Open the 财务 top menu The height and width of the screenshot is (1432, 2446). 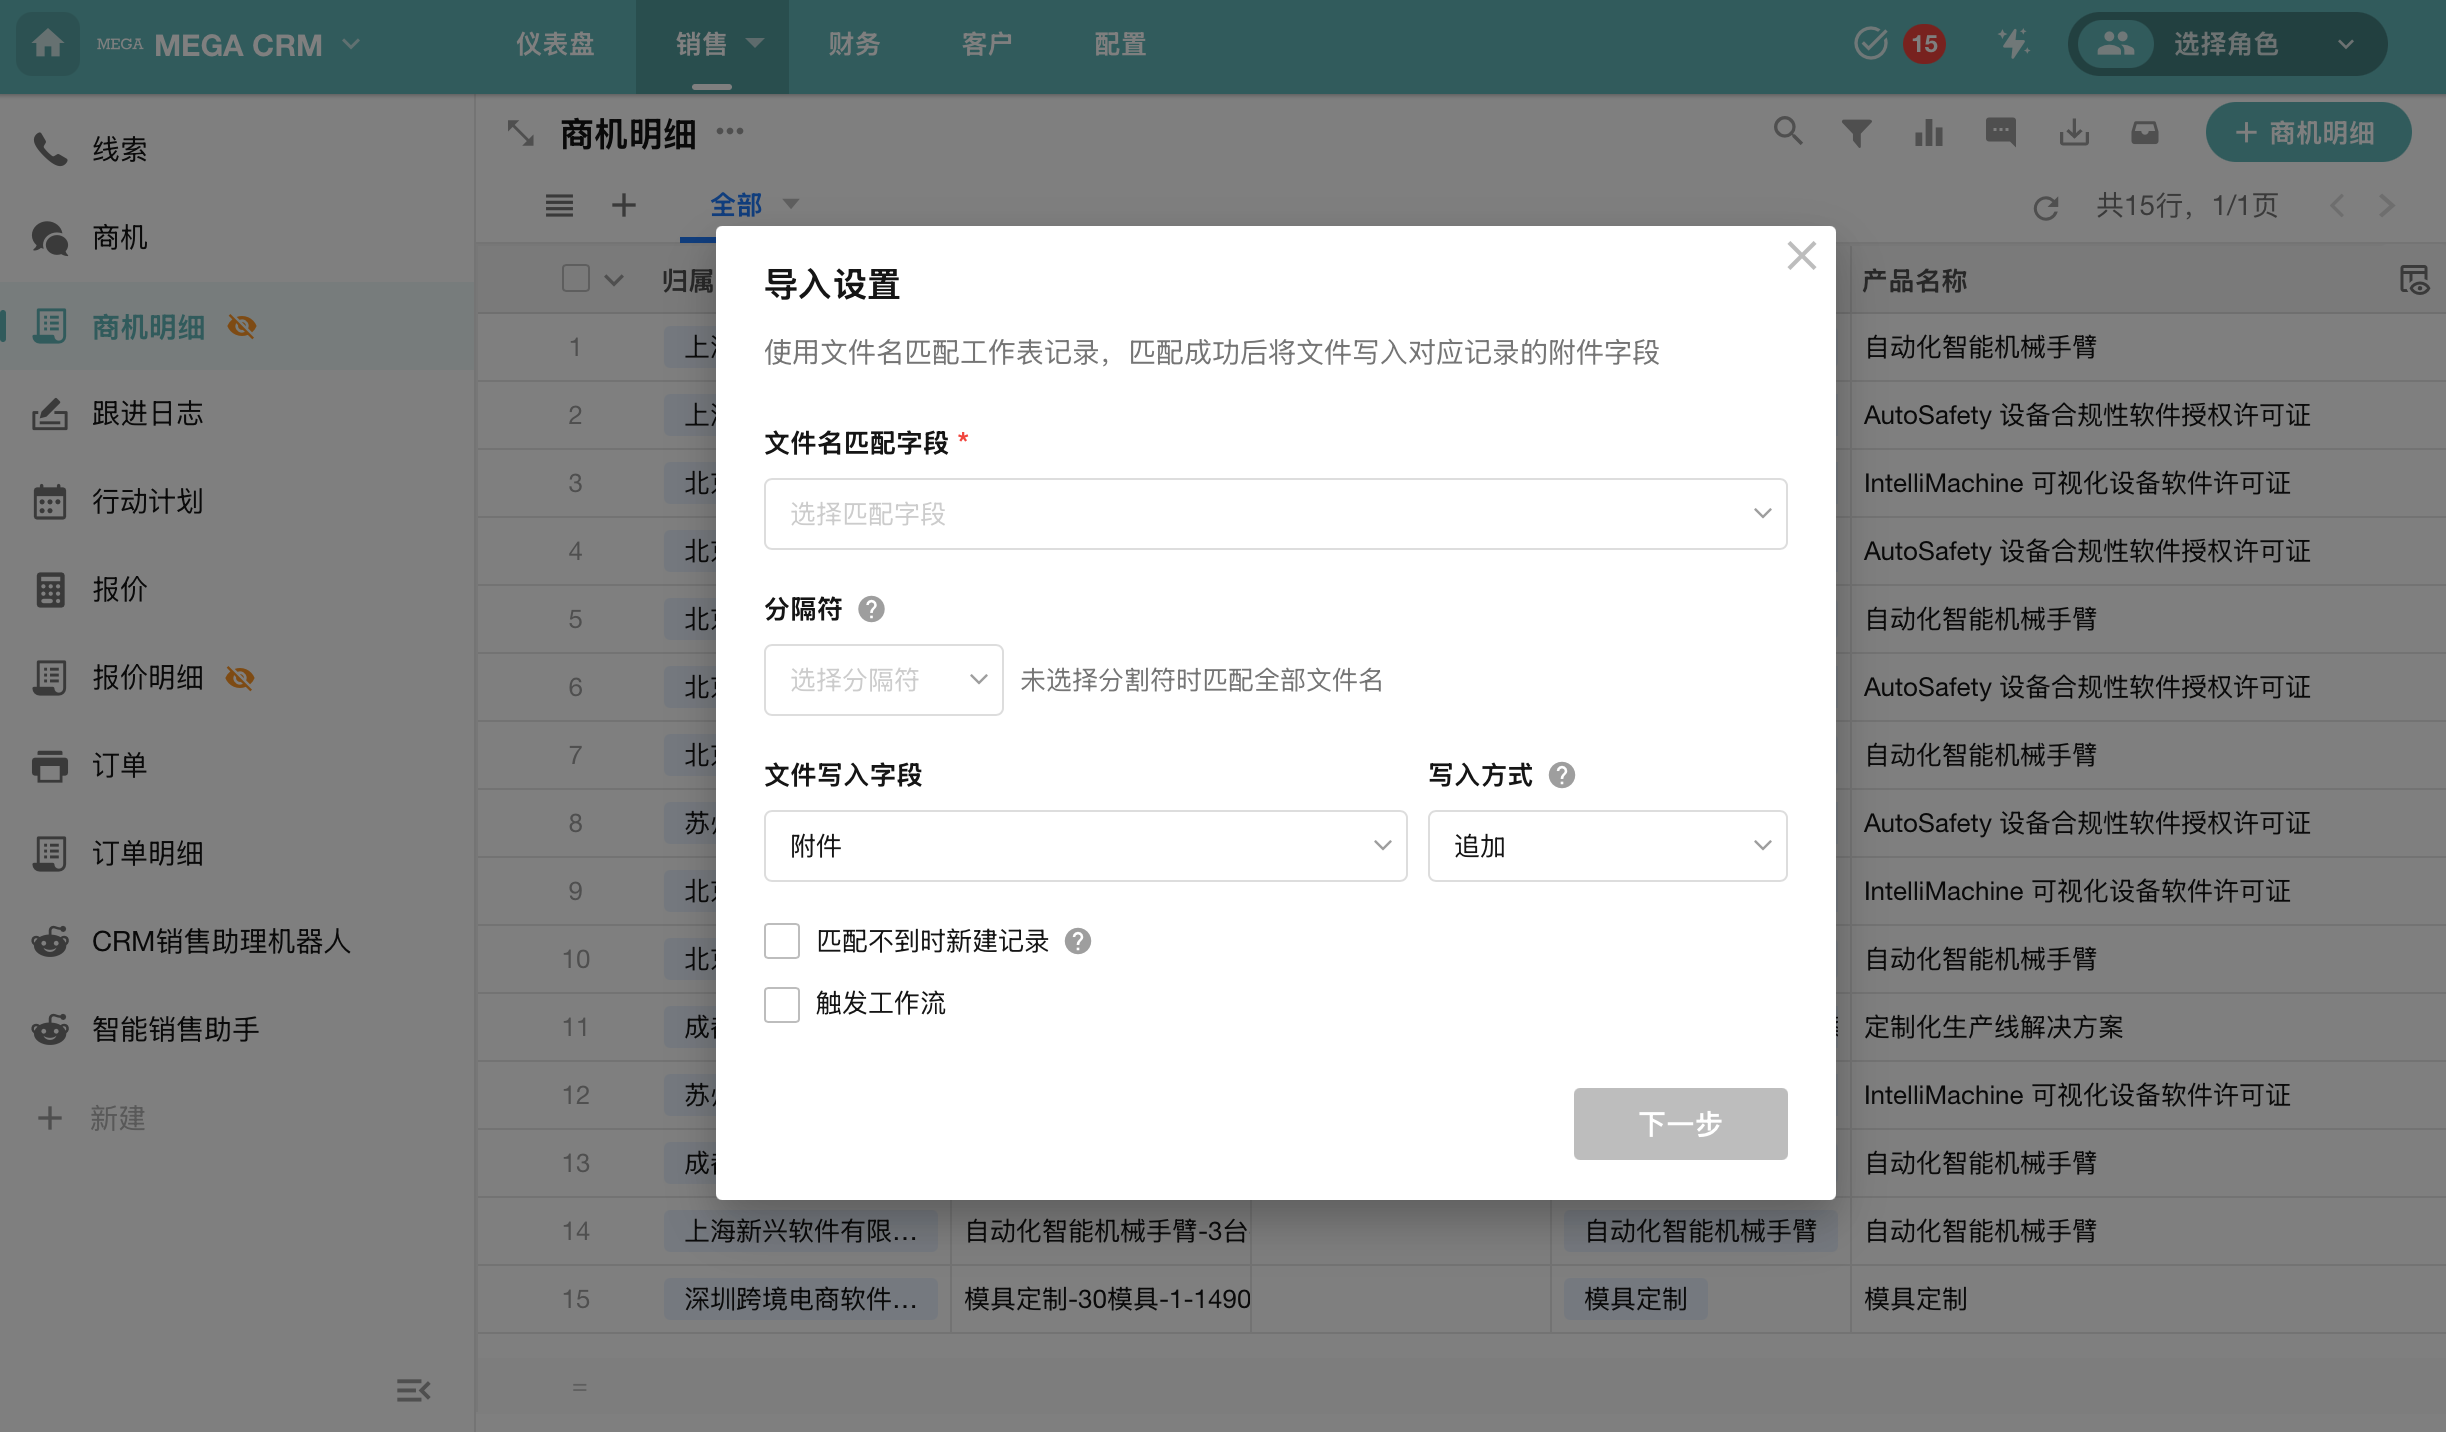pyautogui.click(x=854, y=44)
